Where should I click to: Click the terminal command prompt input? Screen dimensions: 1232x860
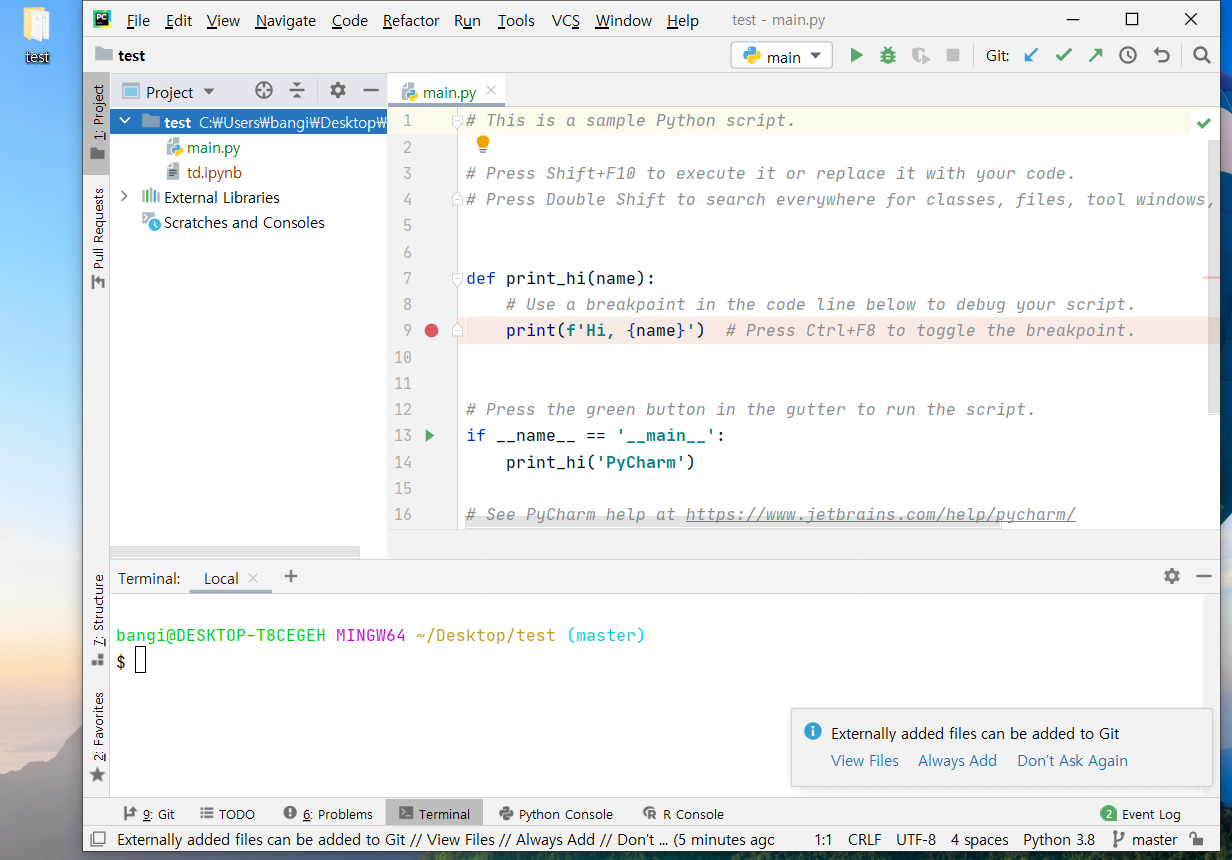click(141, 661)
